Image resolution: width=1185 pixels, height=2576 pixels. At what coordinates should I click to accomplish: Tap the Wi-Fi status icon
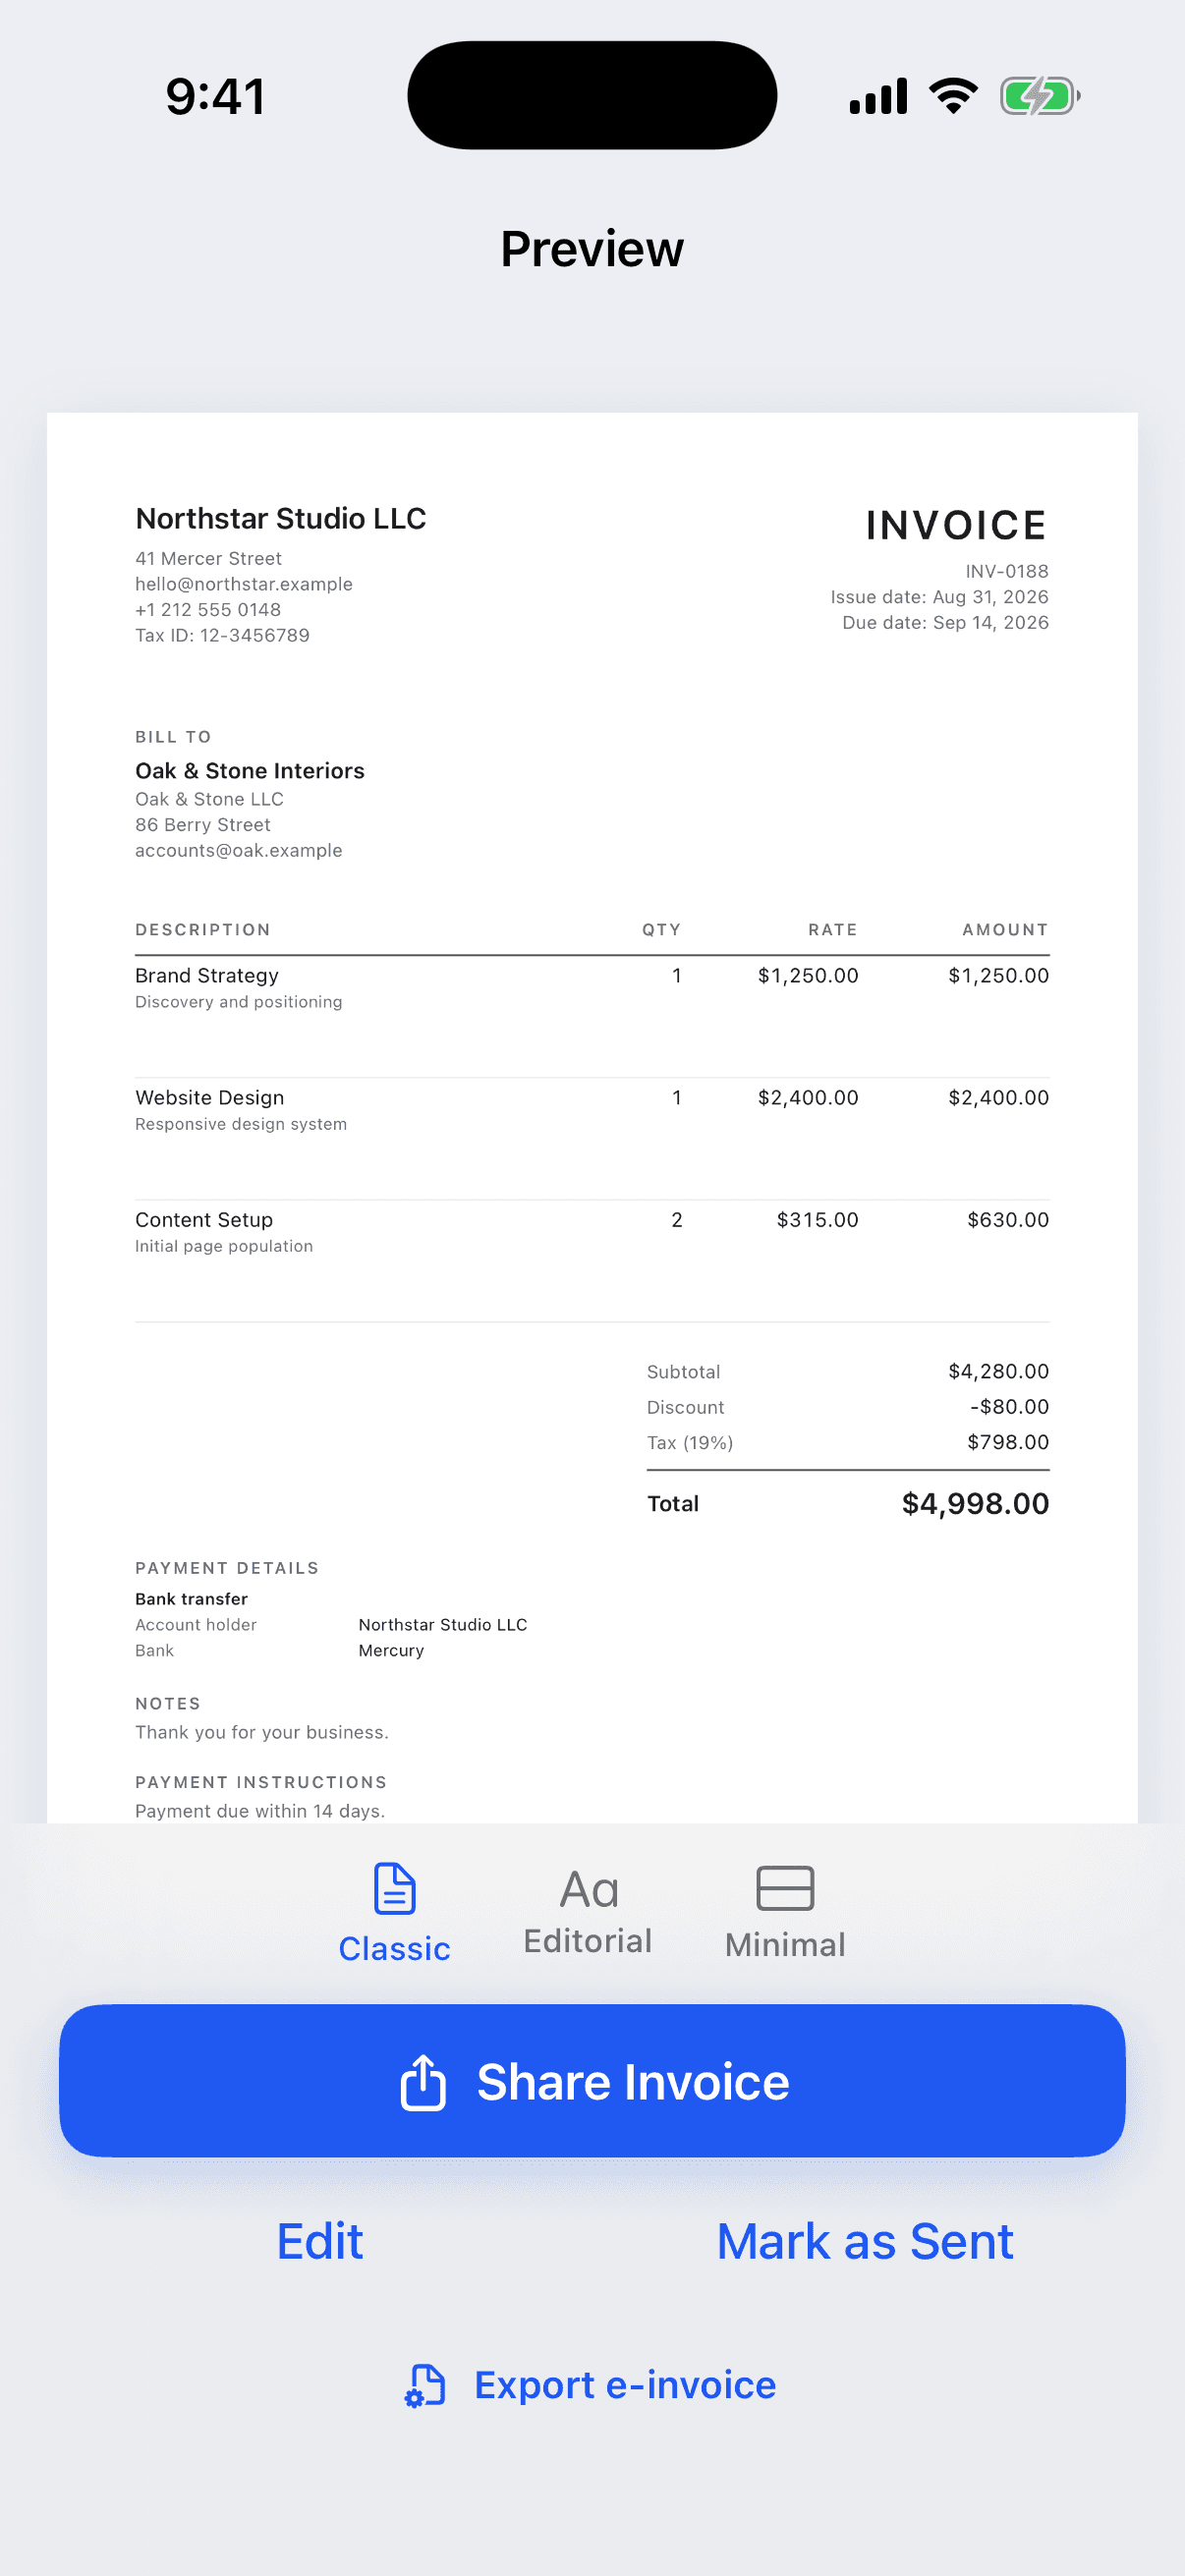pos(953,96)
